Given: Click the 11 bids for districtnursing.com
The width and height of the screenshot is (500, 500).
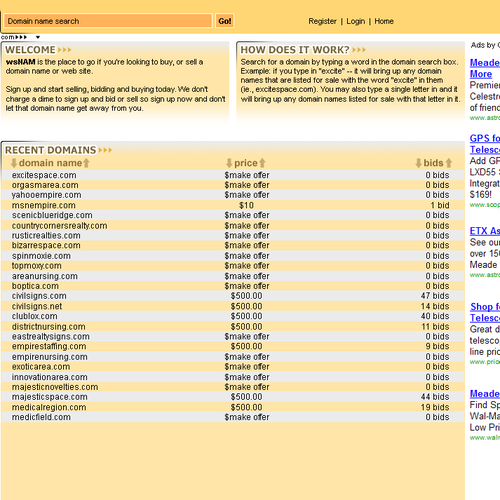Looking at the screenshot, I should (435, 327).
